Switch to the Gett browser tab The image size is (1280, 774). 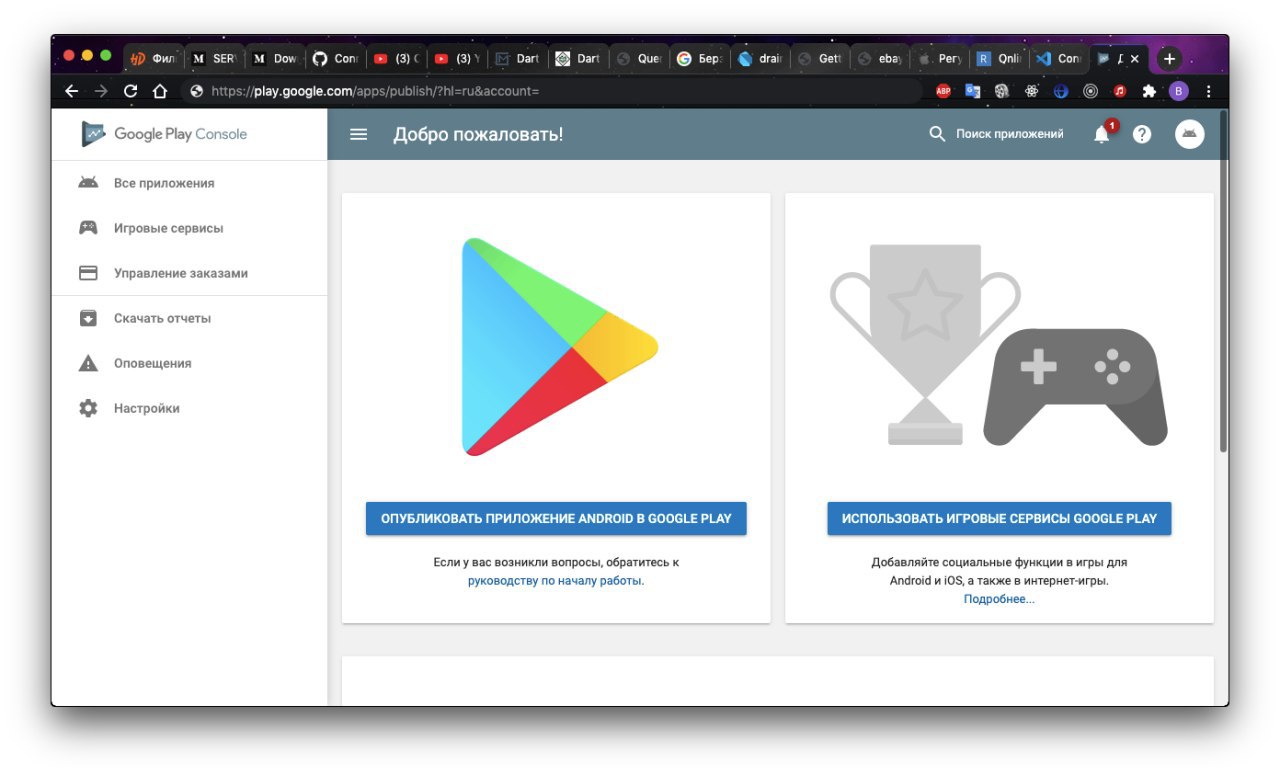pyautogui.click(x=821, y=59)
